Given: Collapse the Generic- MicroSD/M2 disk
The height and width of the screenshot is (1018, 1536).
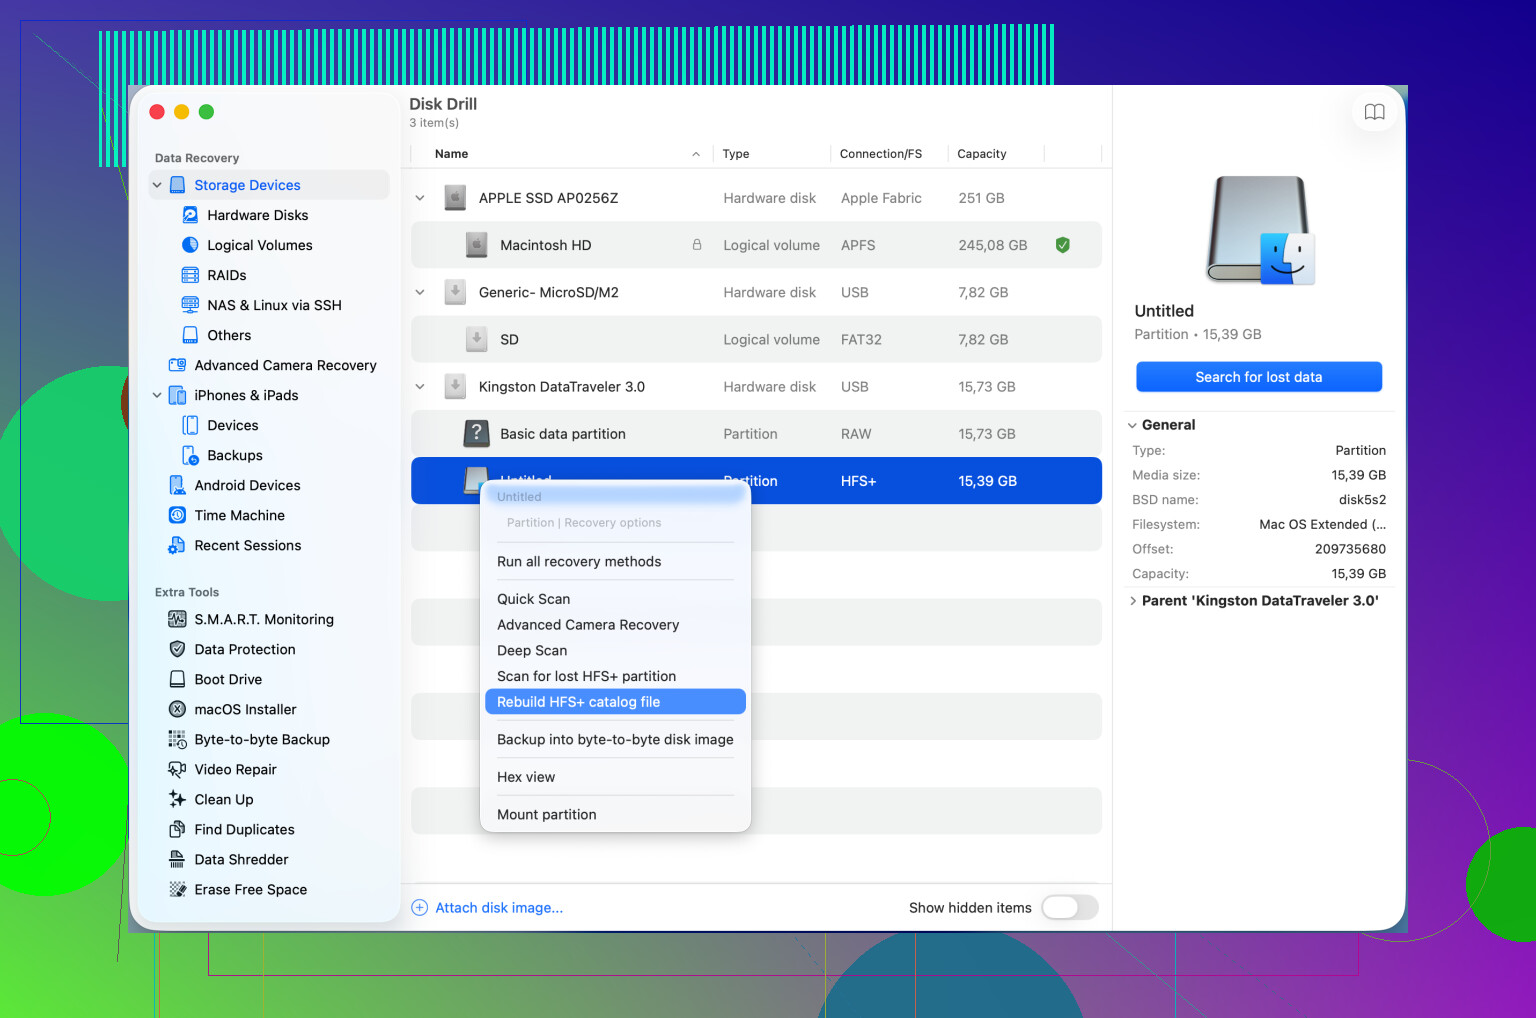Looking at the screenshot, I should (x=420, y=292).
